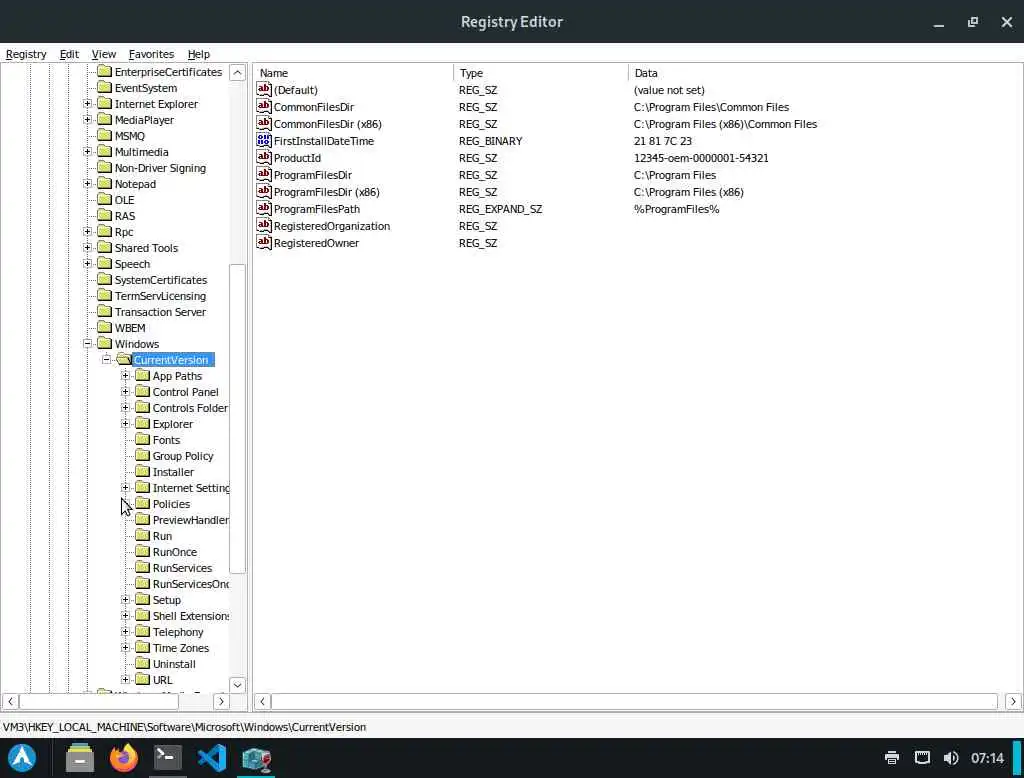
Task: Select the Group Policy key
Action: click(x=183, y=456)
